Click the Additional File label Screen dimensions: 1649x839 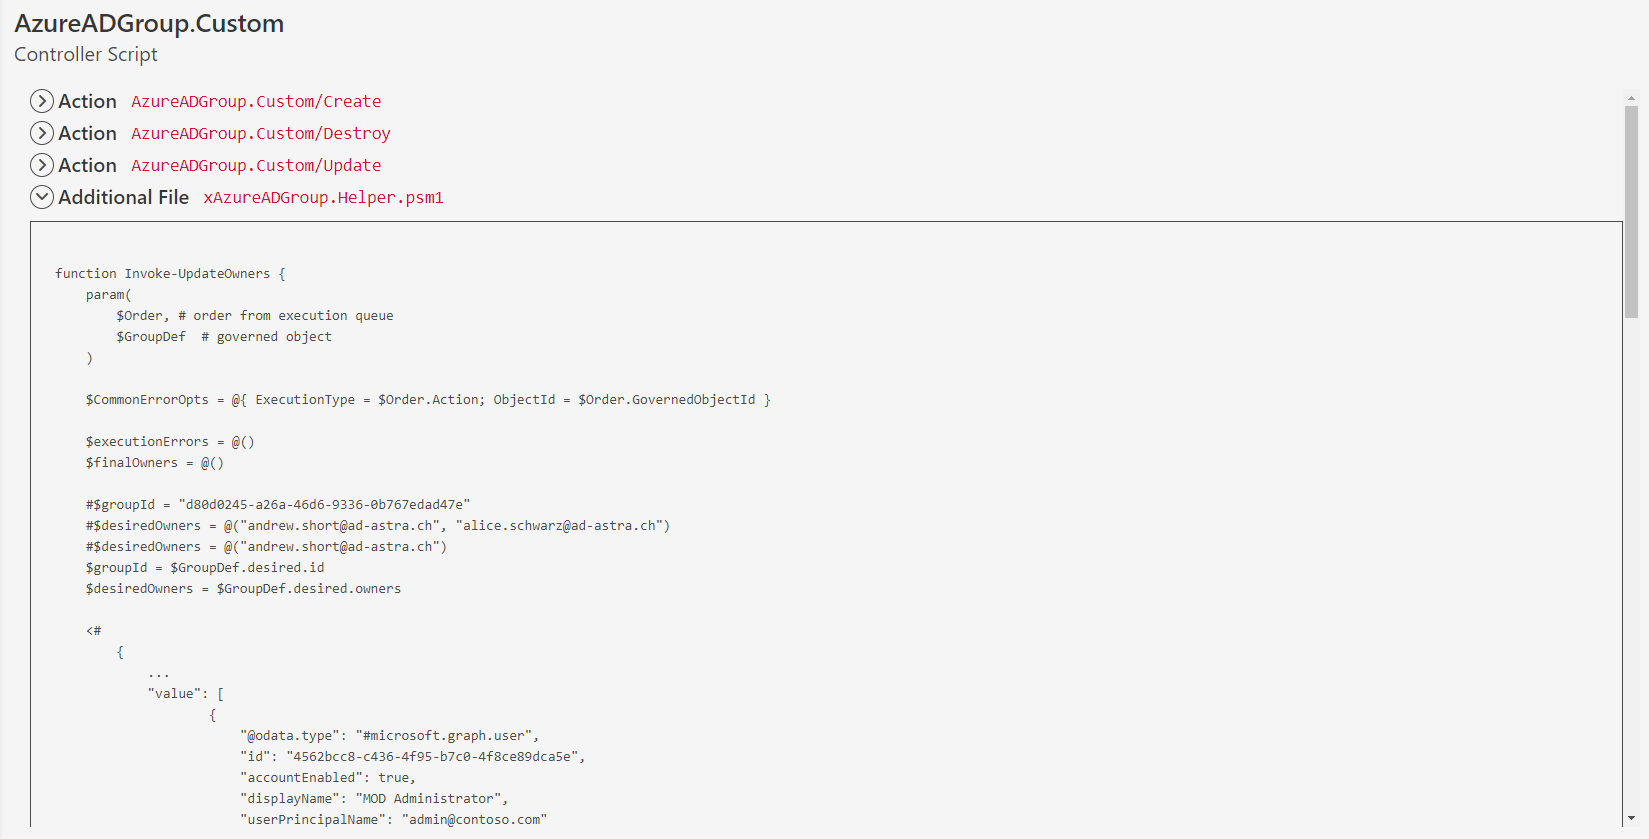[123, 197]
